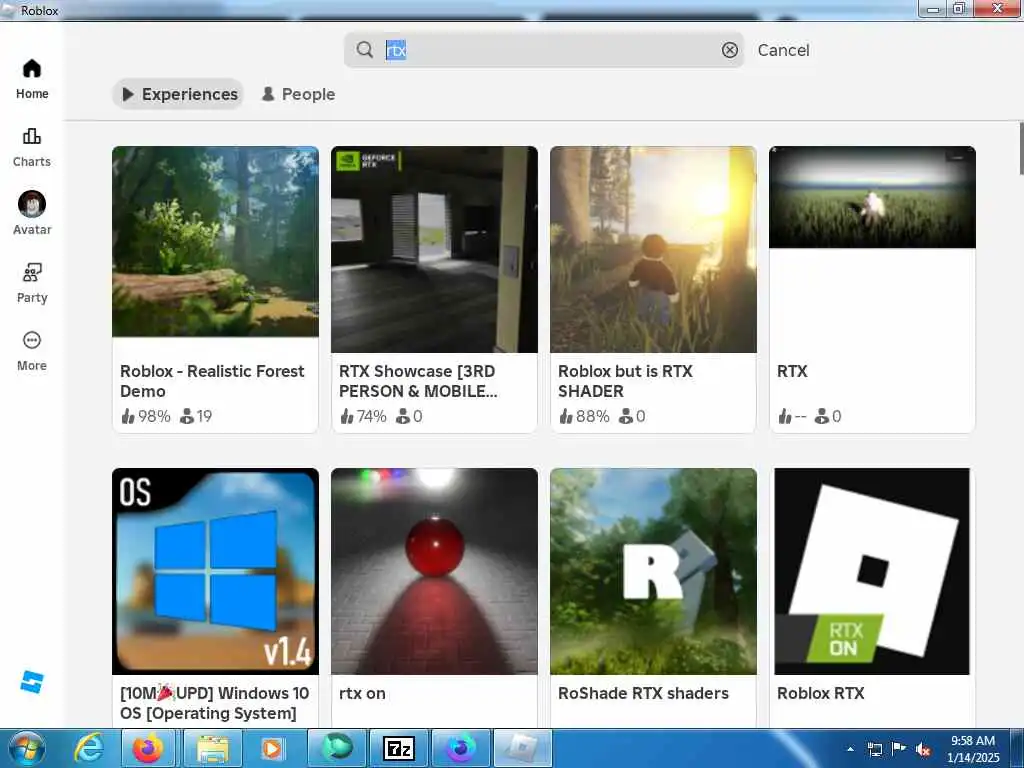Click title 'RTX Showcase [3RD PERSON & MOBILE...'

click(x=418, y=381)
